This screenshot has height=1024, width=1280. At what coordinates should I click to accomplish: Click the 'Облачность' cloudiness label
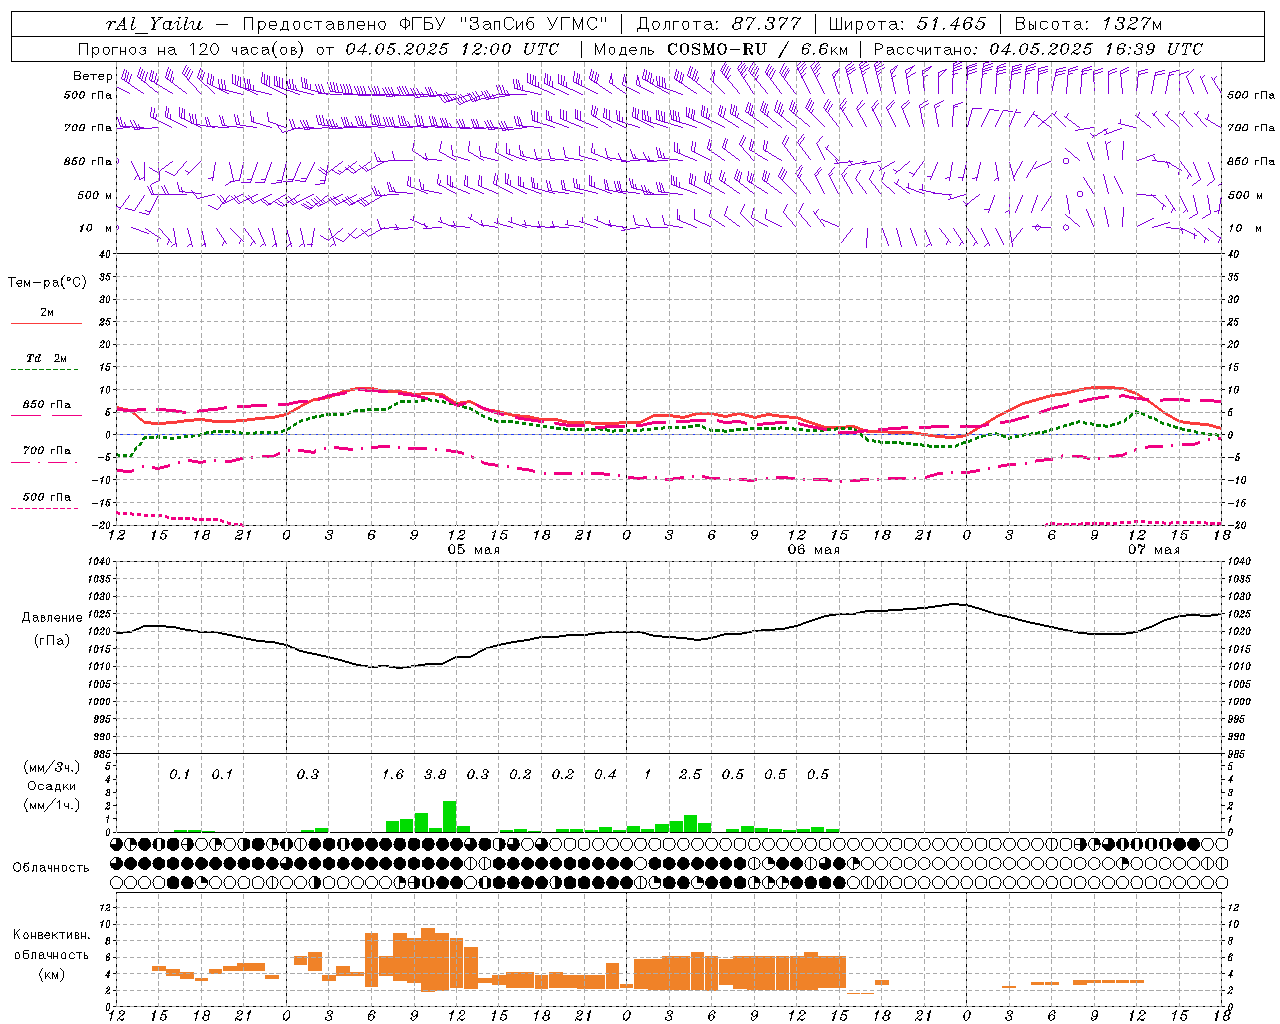point(51,868)
